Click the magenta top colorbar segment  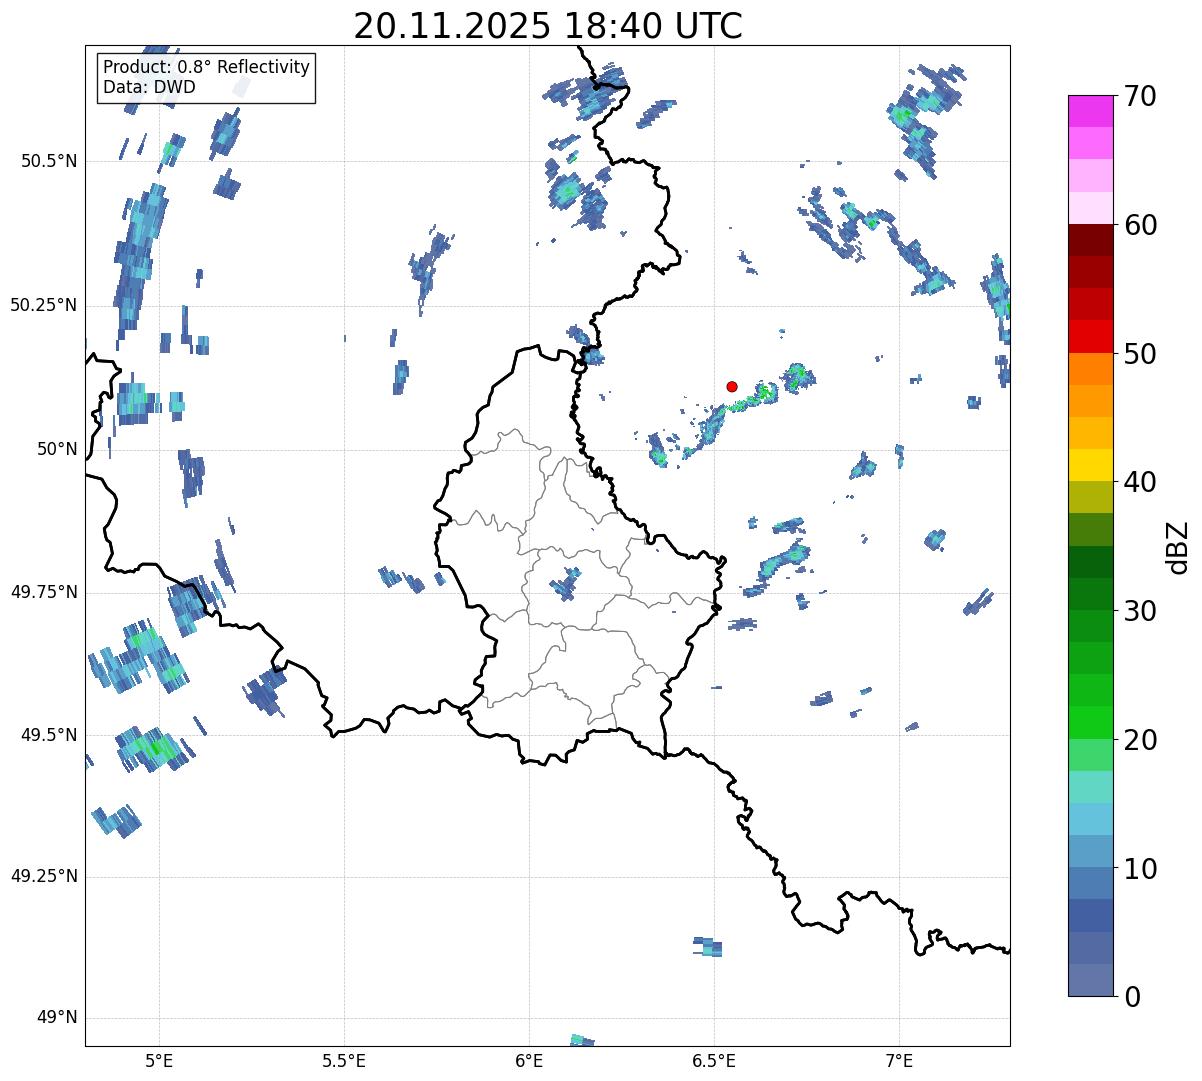click(x=1091, y=111)
